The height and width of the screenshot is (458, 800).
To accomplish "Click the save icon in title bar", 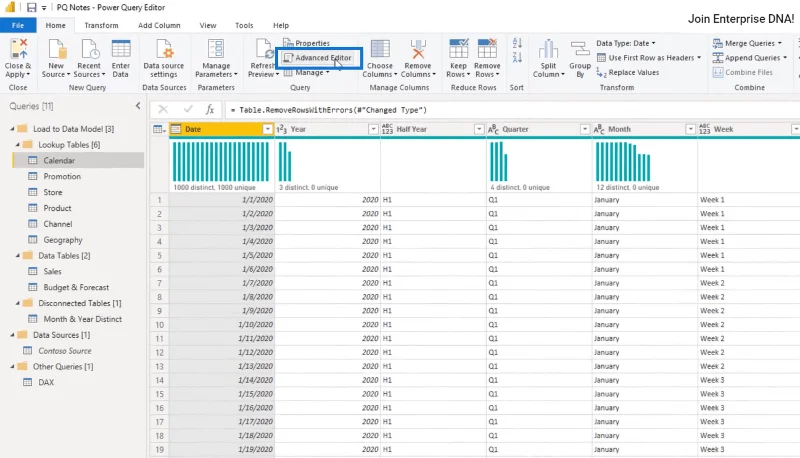I will (32, 8).
